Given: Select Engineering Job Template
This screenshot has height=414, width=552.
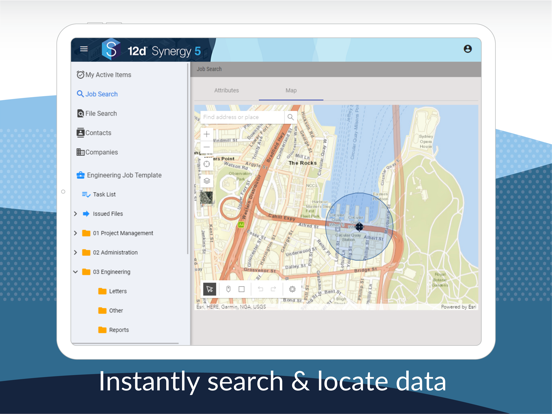Looking at the screenshot, I should (119, 175).
